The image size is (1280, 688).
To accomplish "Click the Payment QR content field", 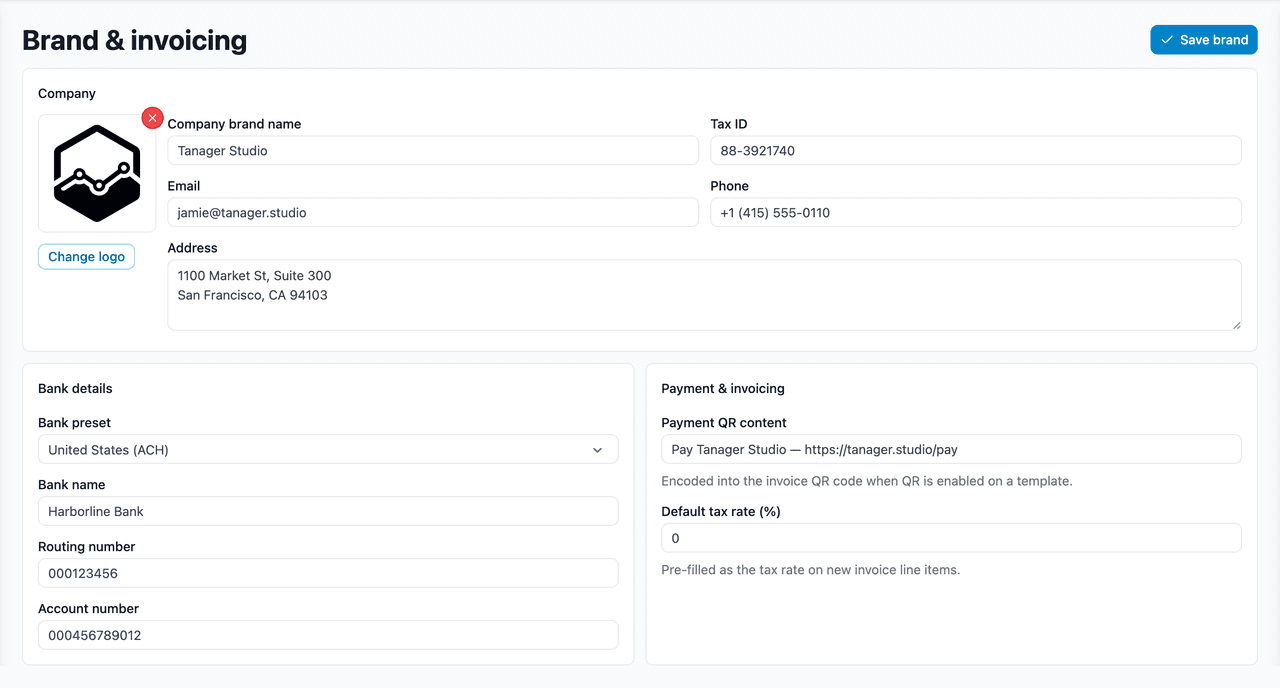I will pos(951,449).
